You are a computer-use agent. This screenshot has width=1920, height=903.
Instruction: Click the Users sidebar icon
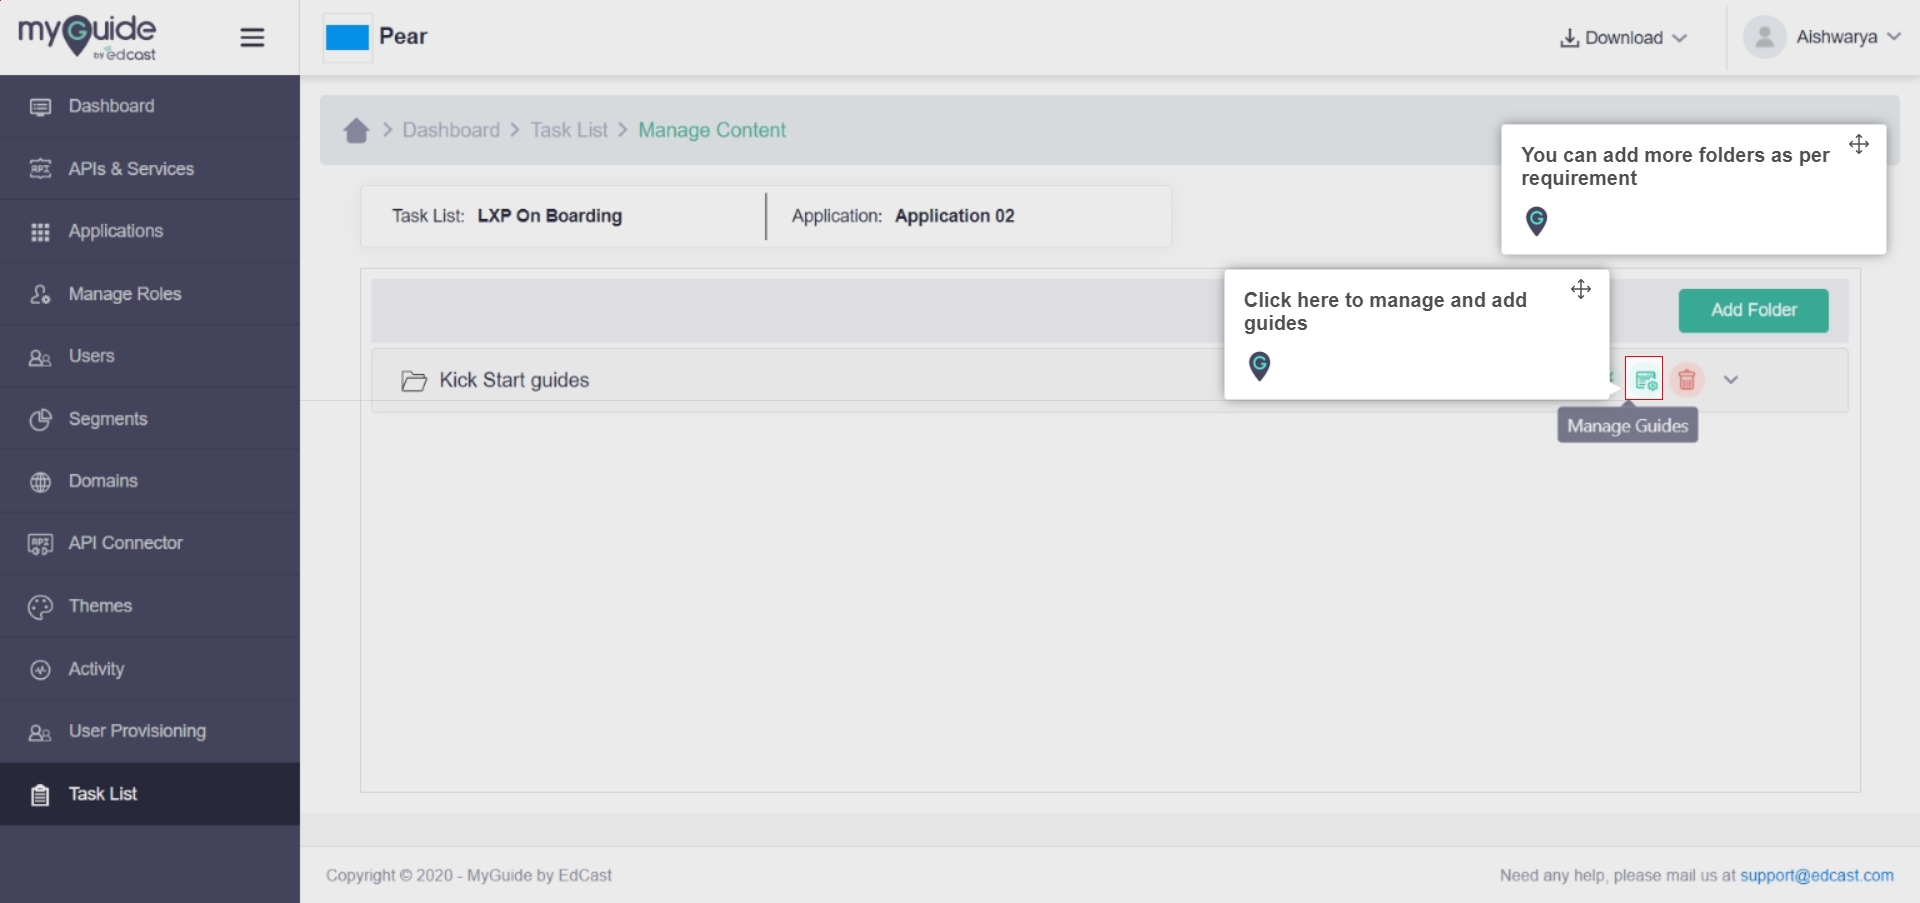click(x=40, y=358)
